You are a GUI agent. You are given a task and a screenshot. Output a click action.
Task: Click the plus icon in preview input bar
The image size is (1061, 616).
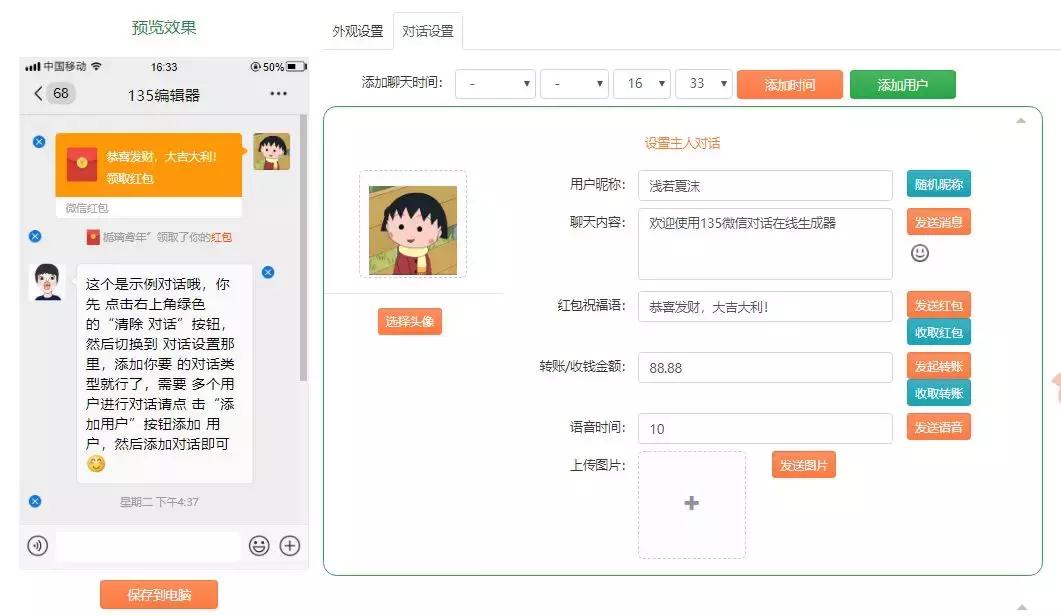pyautogui.click(x=289, y=546)
